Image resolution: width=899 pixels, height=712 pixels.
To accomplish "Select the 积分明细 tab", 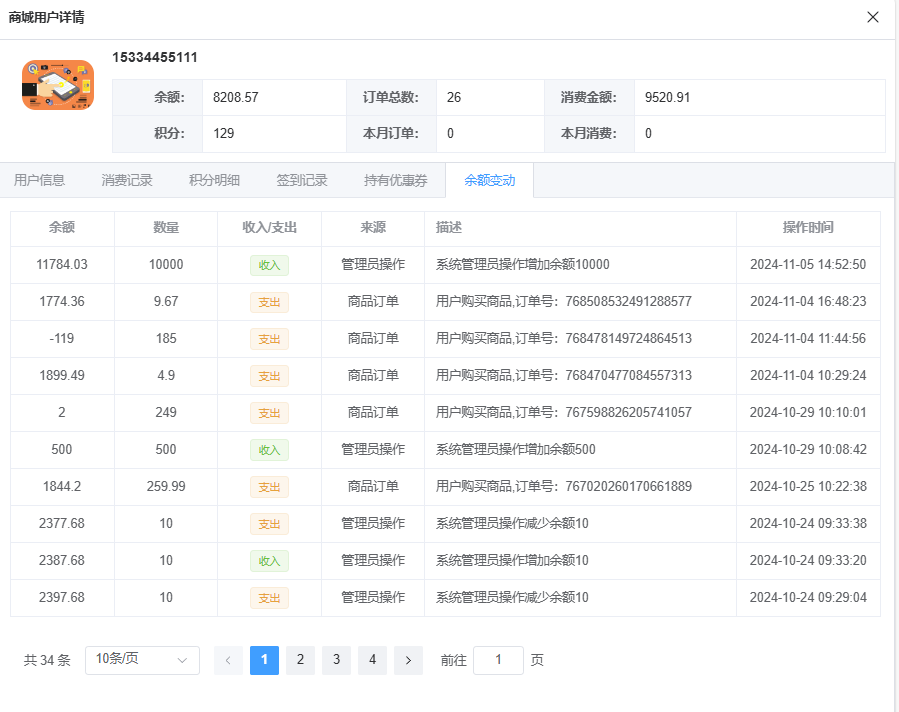I will (x=214, y=181).
